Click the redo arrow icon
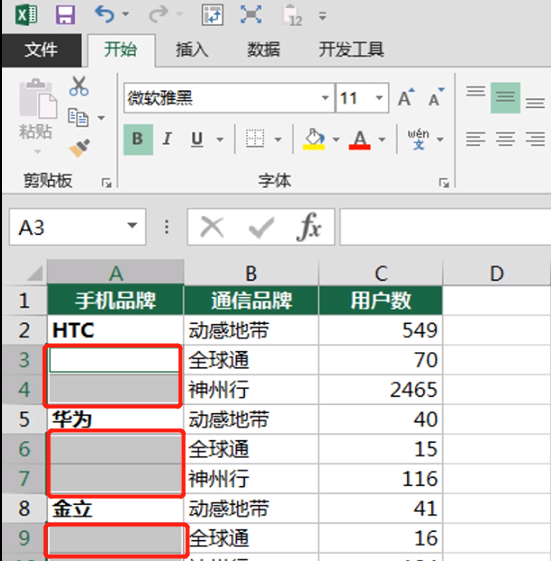The image size is (551, 561). (x=158, y=15)
